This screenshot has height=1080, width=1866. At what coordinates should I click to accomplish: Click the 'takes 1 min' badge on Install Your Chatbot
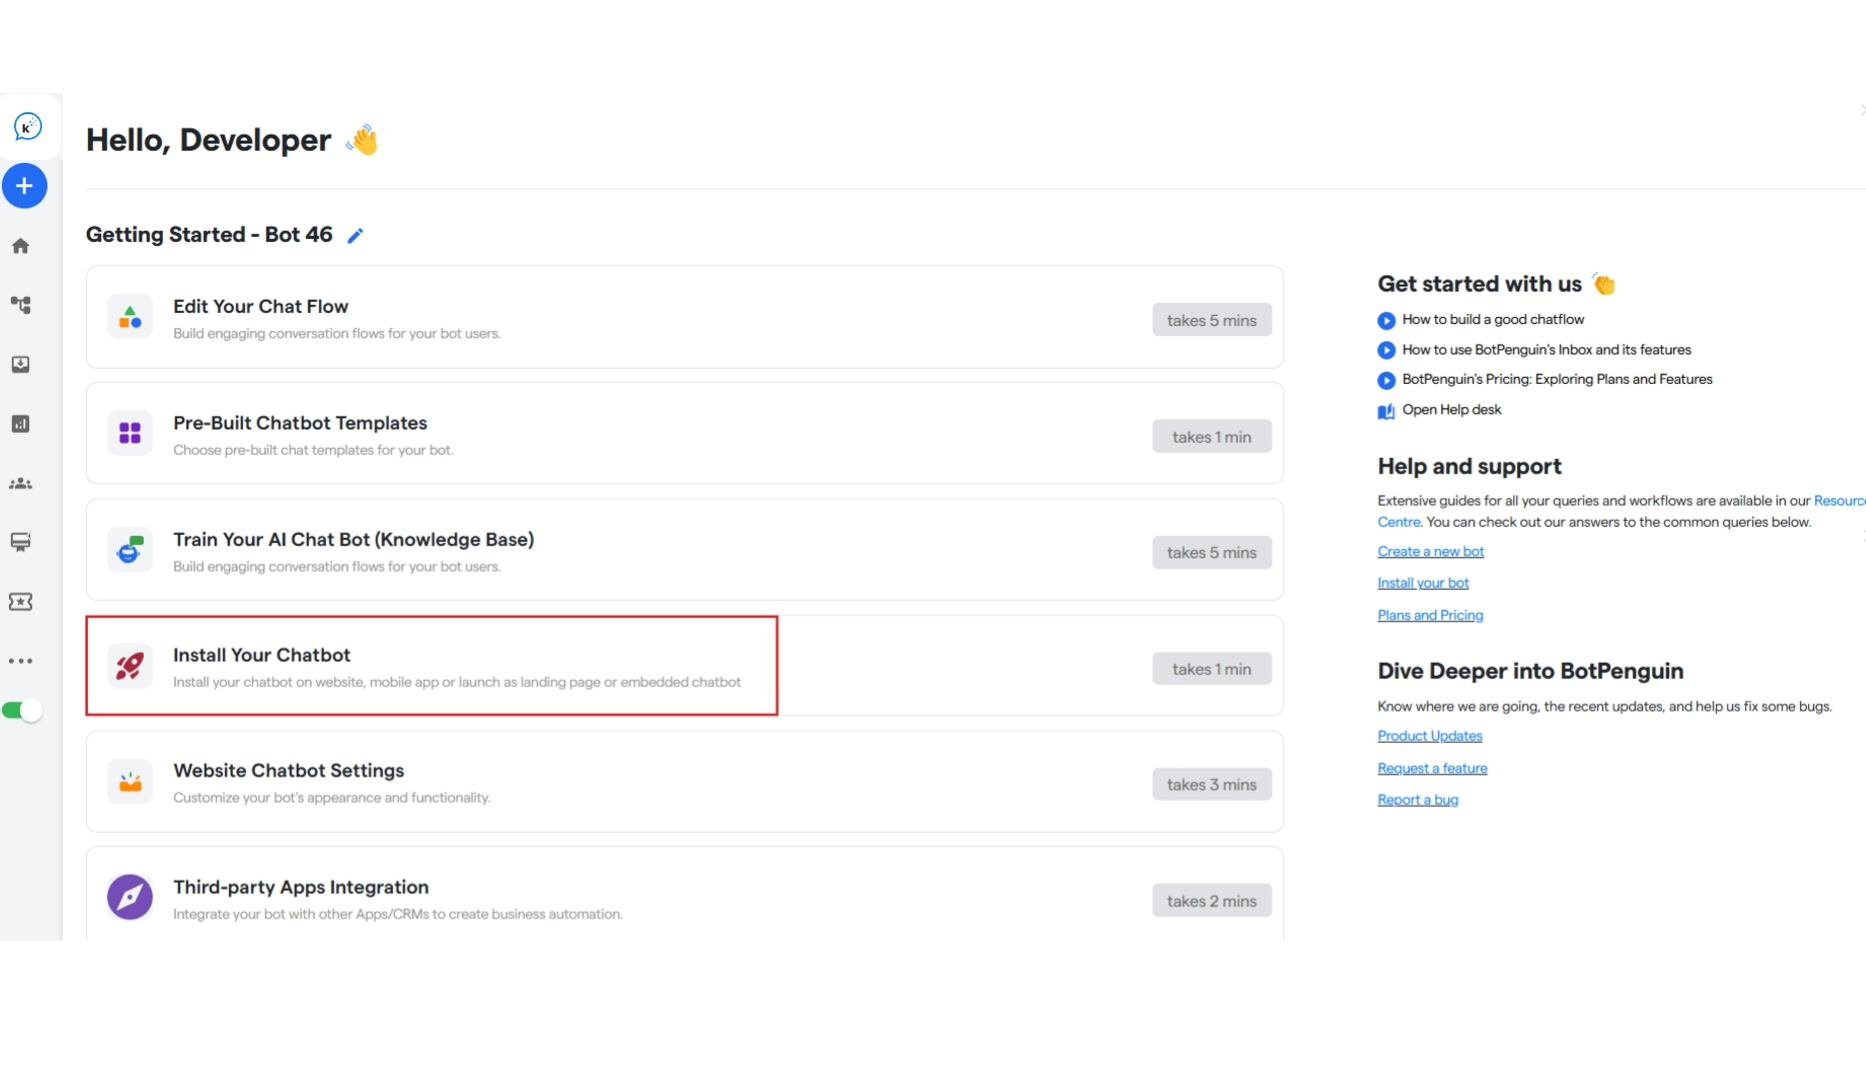[x=1212, y=669]
